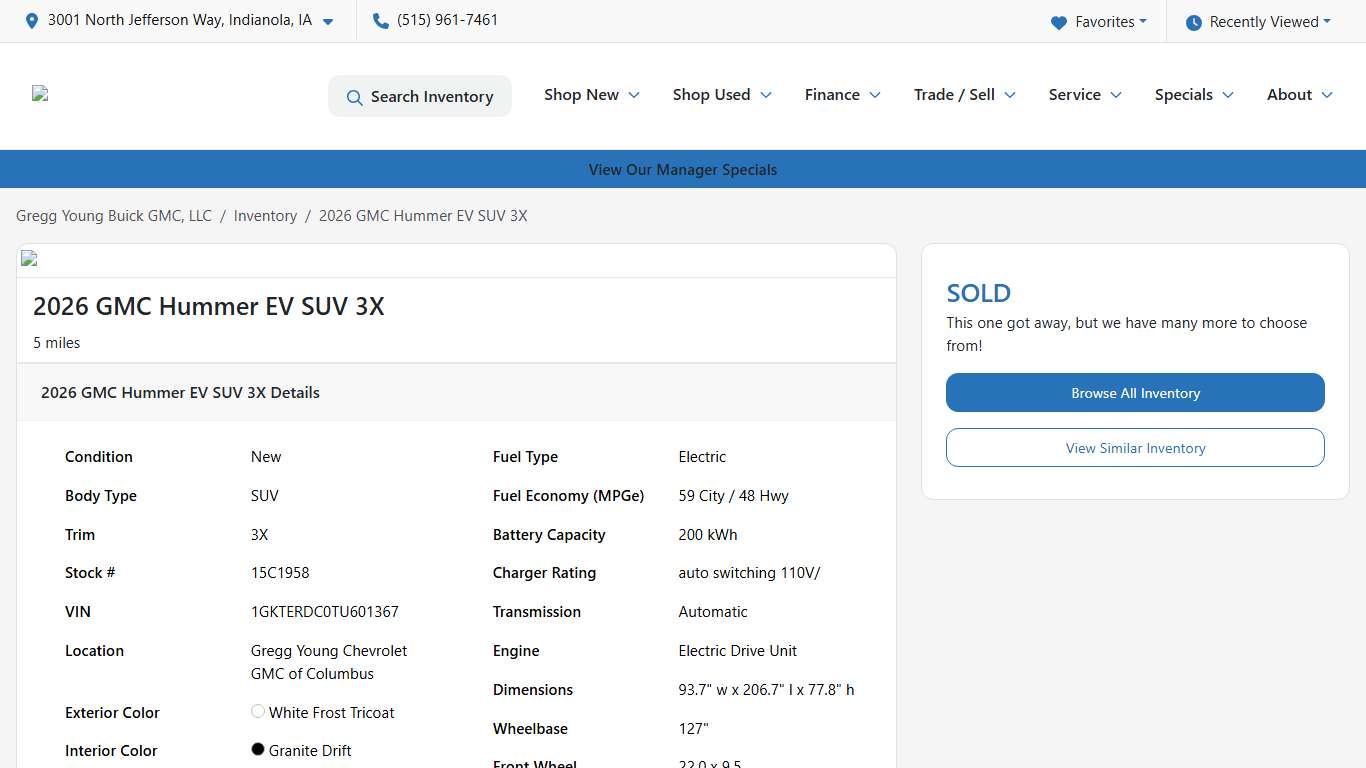
Task: Click the clock icon next to Recently Viewed
Action: coord(1195,21)
